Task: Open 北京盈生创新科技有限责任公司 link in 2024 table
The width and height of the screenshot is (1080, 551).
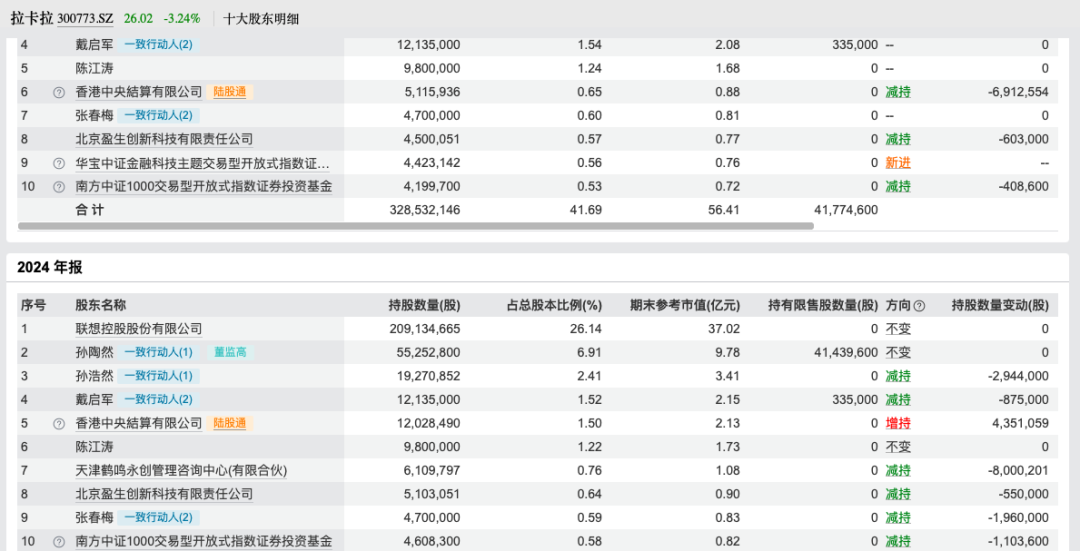Action: click(x=164, y=494)
